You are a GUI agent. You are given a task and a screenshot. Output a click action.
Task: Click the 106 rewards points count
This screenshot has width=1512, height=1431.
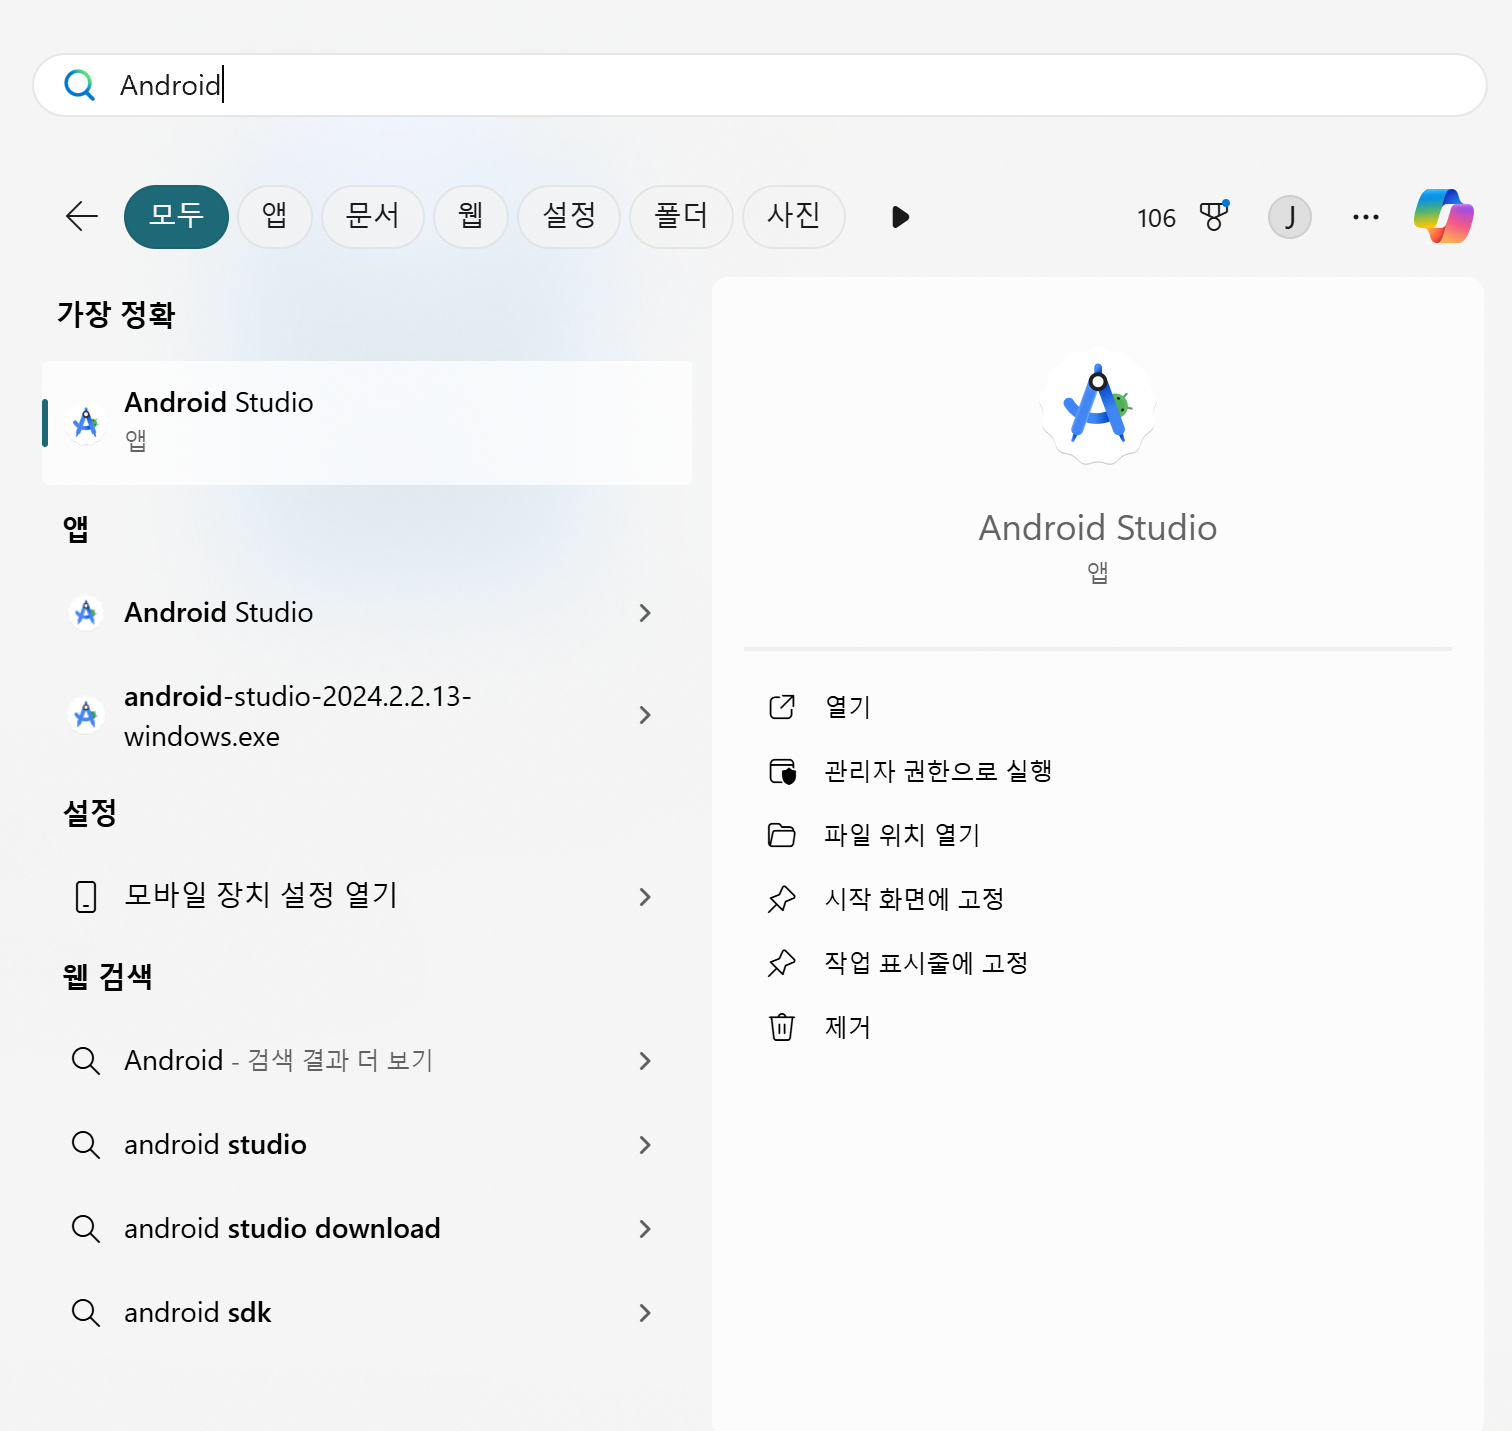coord(1156,218)
